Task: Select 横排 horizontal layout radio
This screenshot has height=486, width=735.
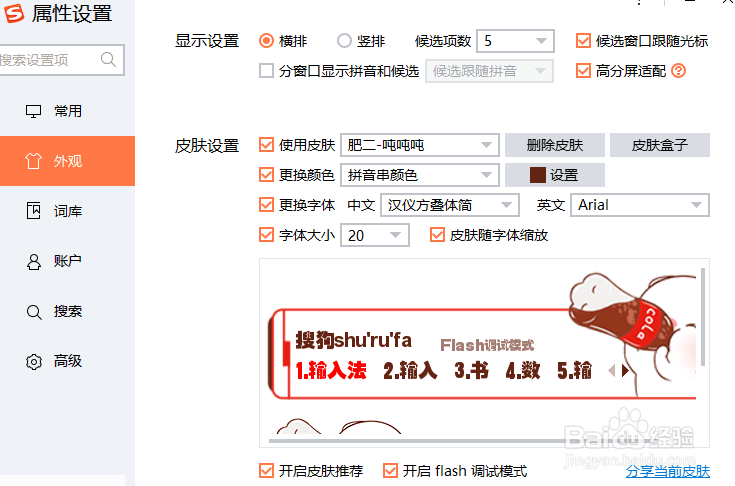Action: (266, 41)
